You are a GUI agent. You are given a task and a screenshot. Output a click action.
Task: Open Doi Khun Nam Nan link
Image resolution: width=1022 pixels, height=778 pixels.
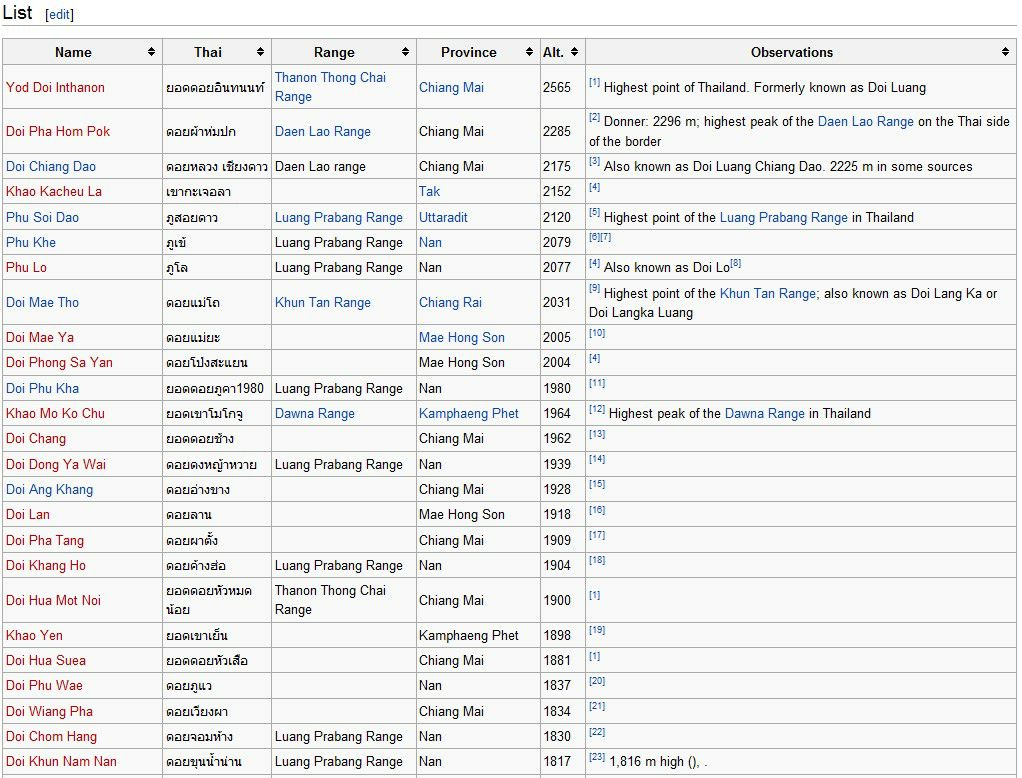pyautogui.click(x=61, y=761)
